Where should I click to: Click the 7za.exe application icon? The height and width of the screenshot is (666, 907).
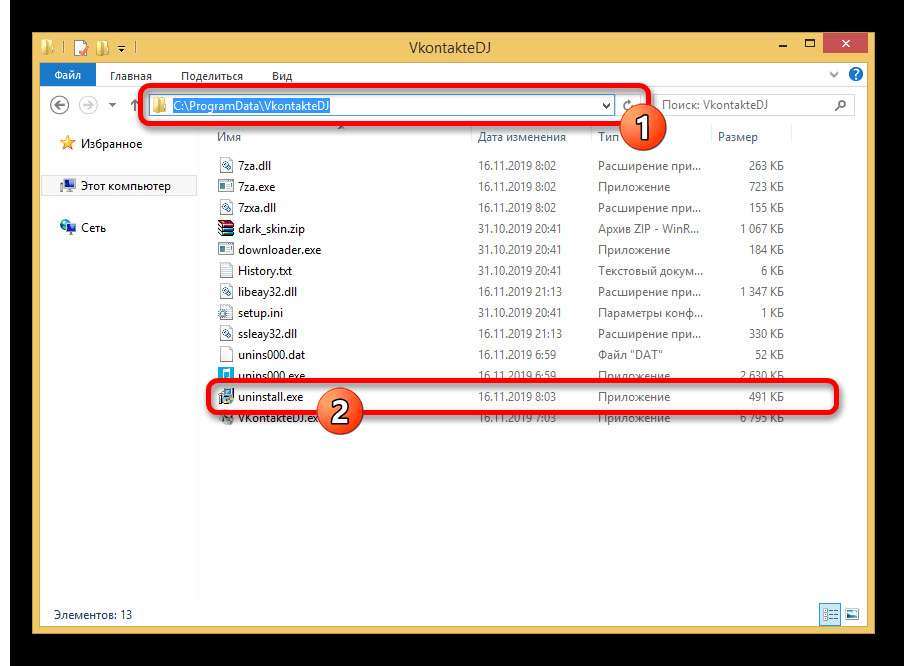[226, 186]
